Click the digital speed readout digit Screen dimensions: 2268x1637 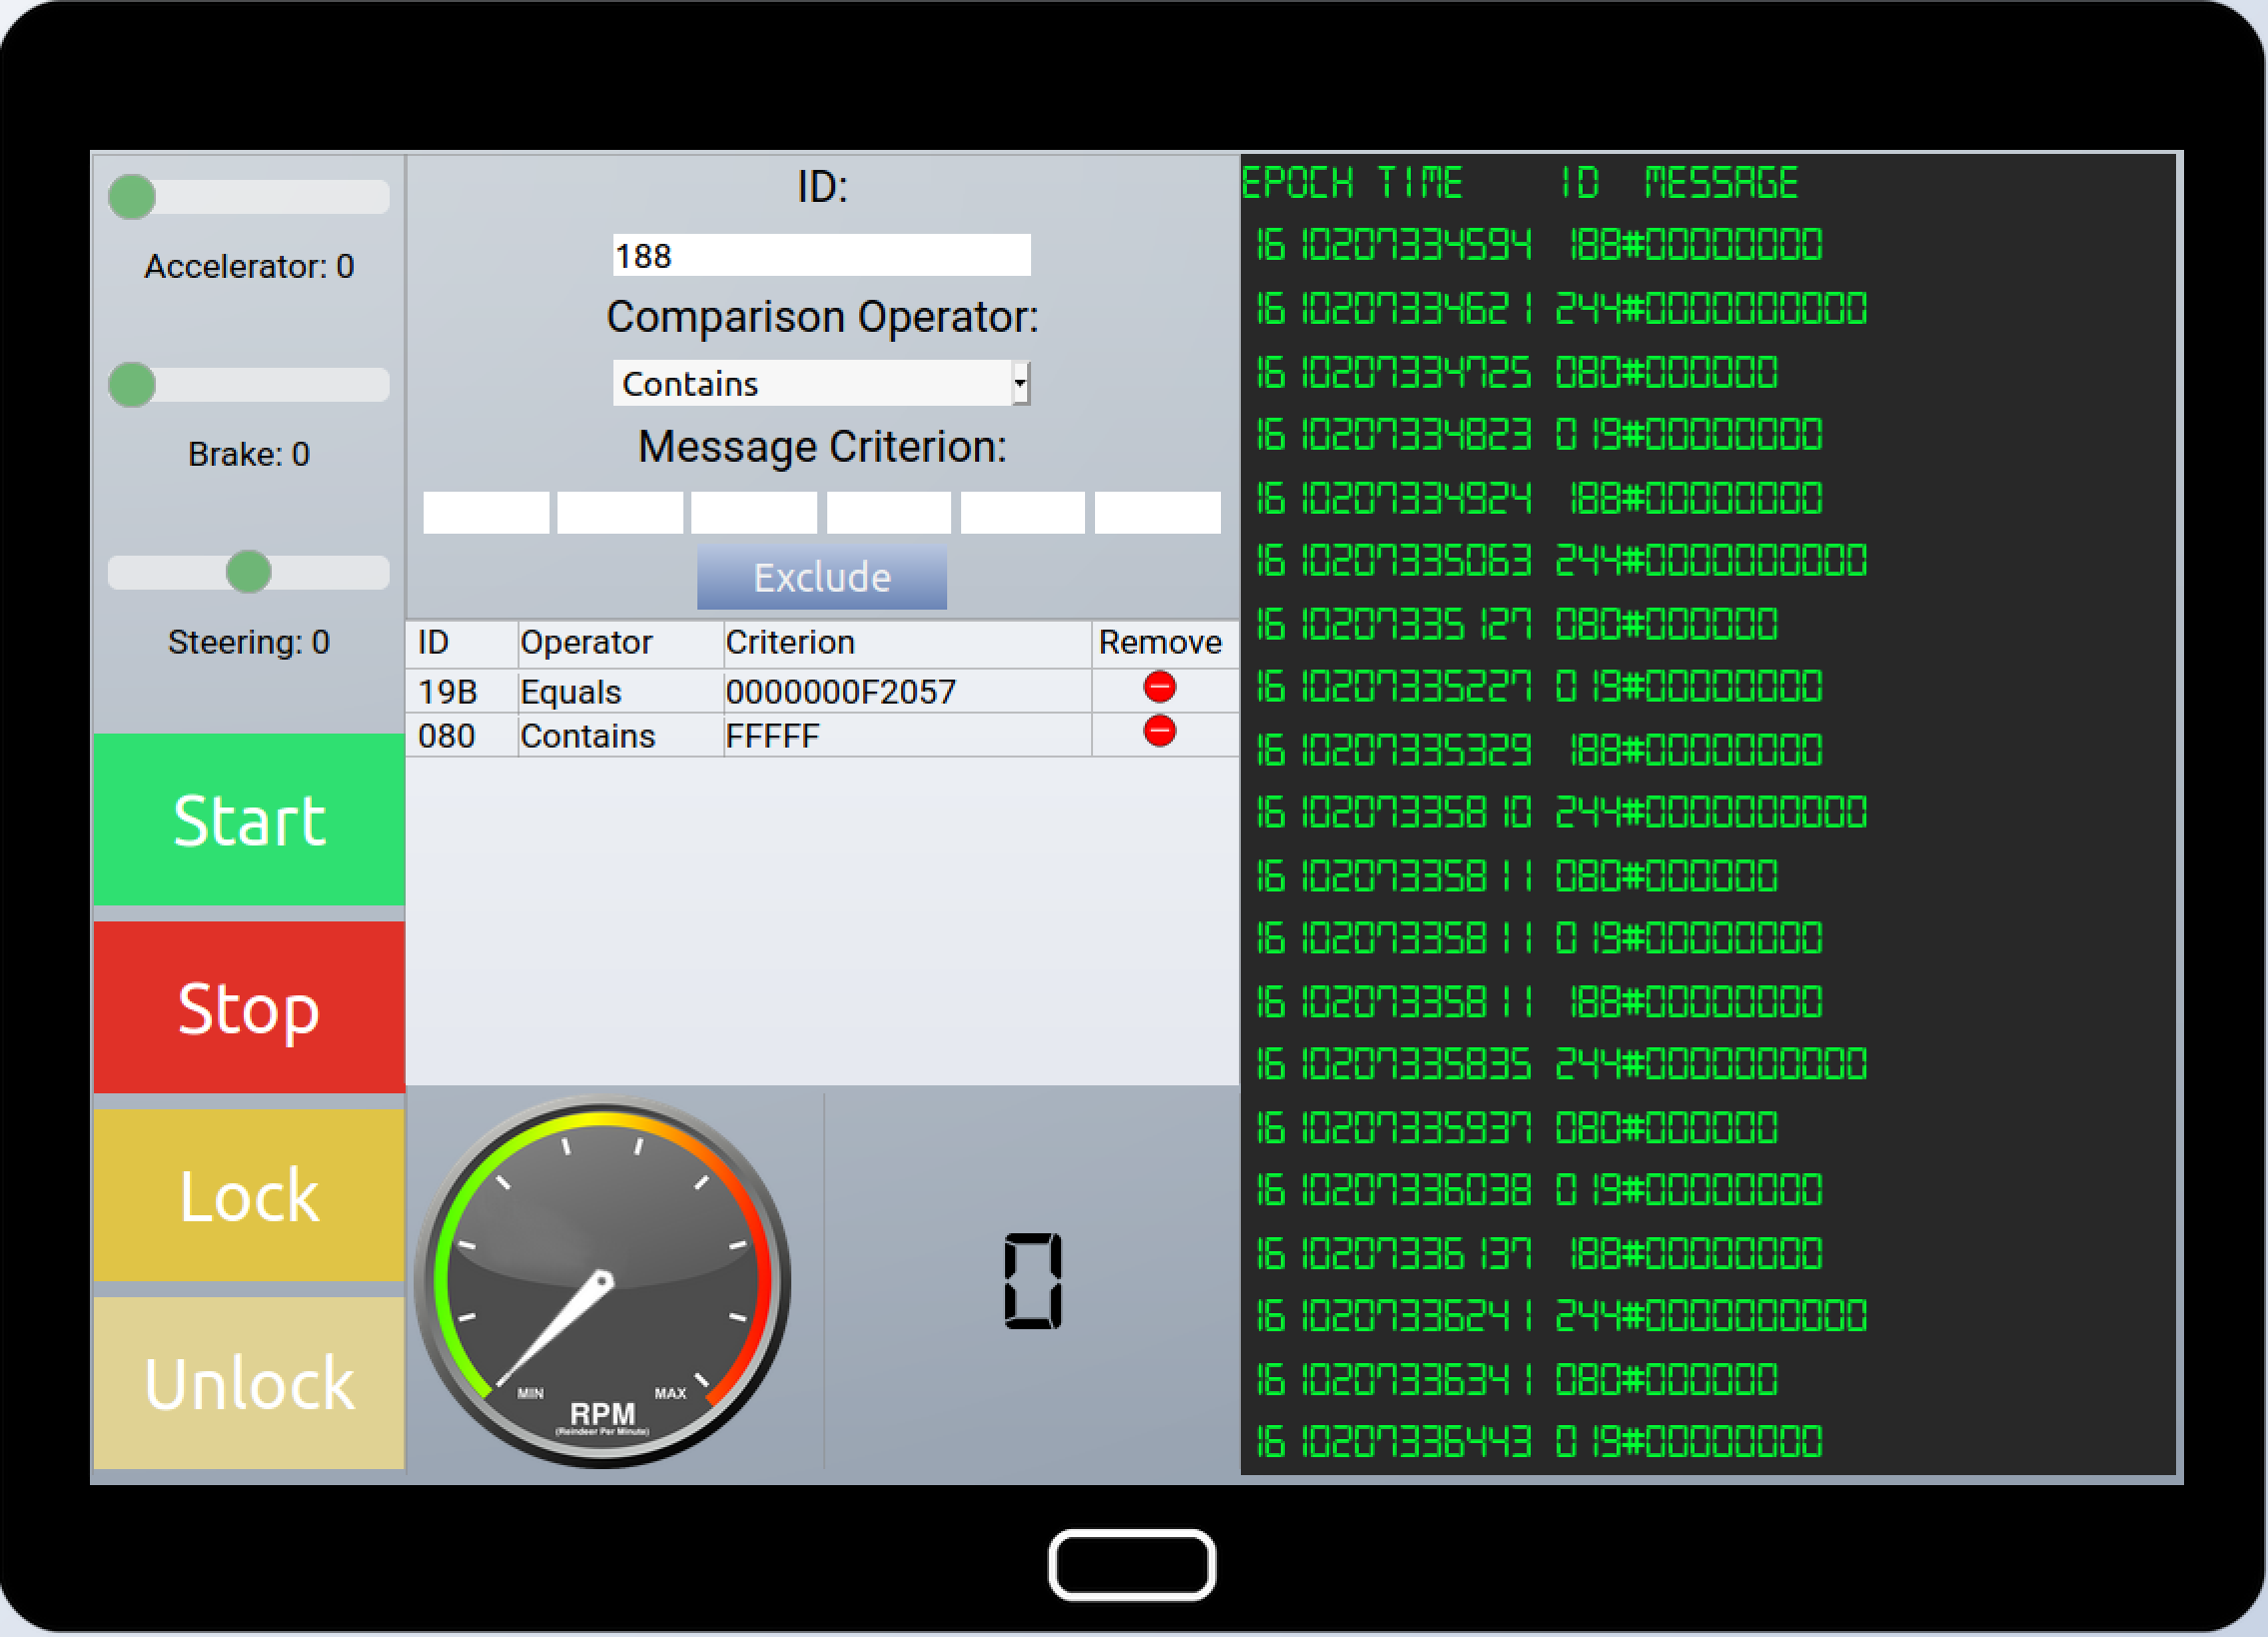point(1032,1282)
